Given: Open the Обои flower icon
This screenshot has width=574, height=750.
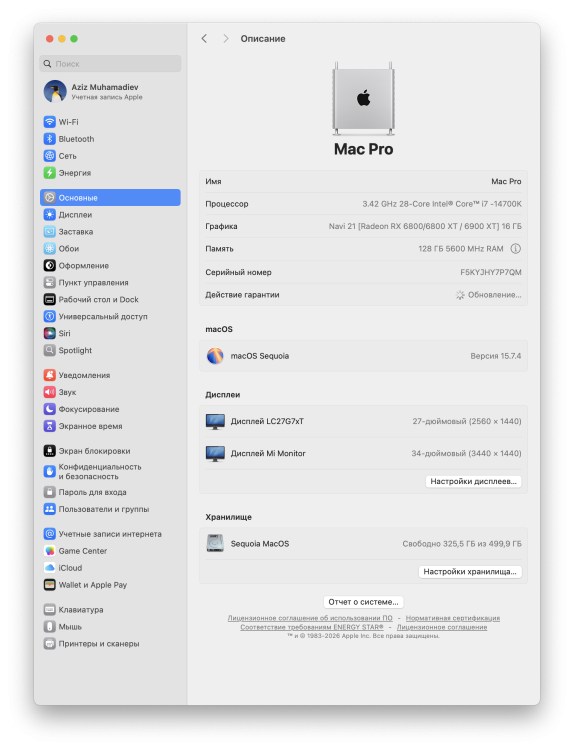Looking at the screenshot, I should [x=50, y=249].
